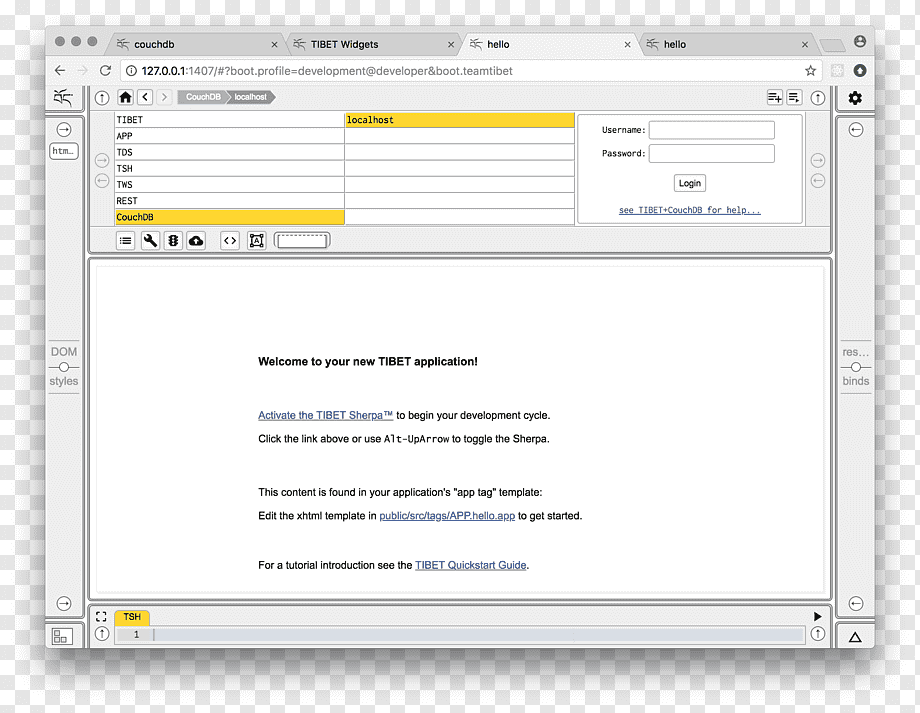This screenshot has height=713, width=920.
Task: Click the up-arrow circle left of the Home icon
Action: pyautogui.click(x=102, y=98)
